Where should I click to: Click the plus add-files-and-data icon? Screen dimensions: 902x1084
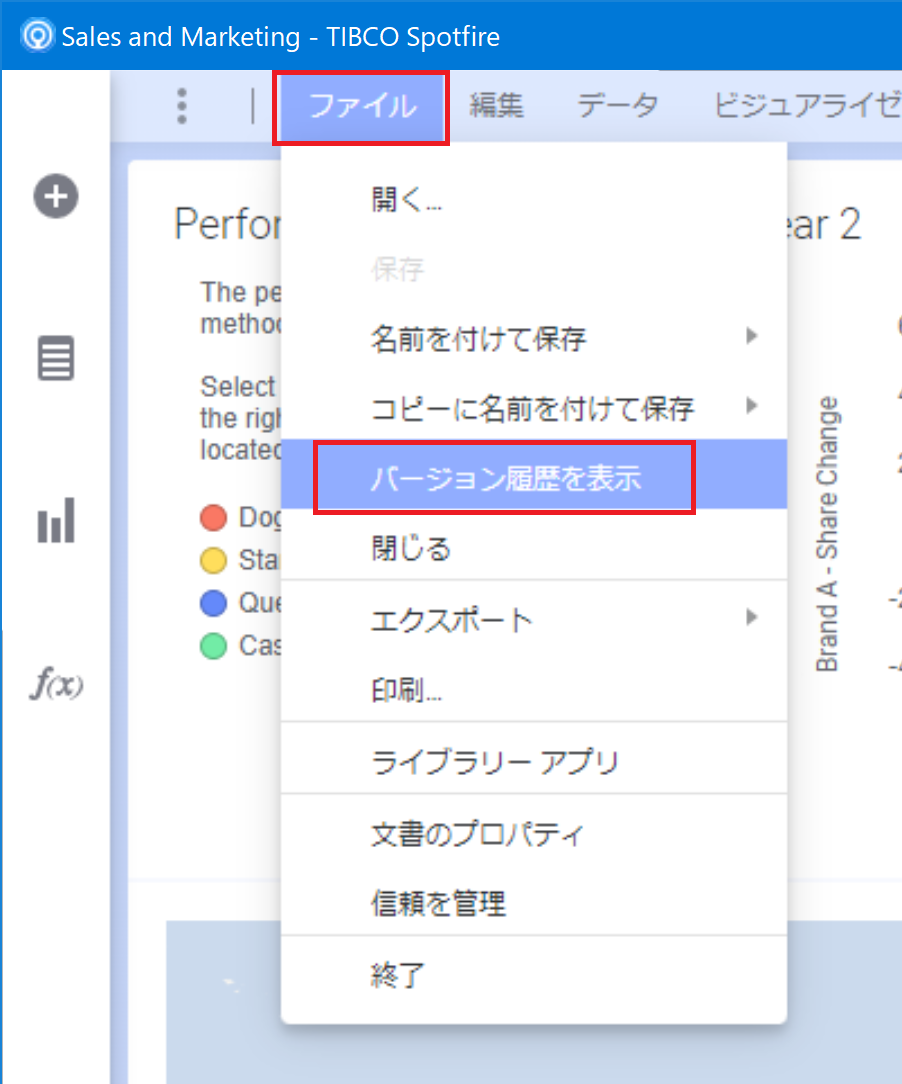[x=56, y=196]
